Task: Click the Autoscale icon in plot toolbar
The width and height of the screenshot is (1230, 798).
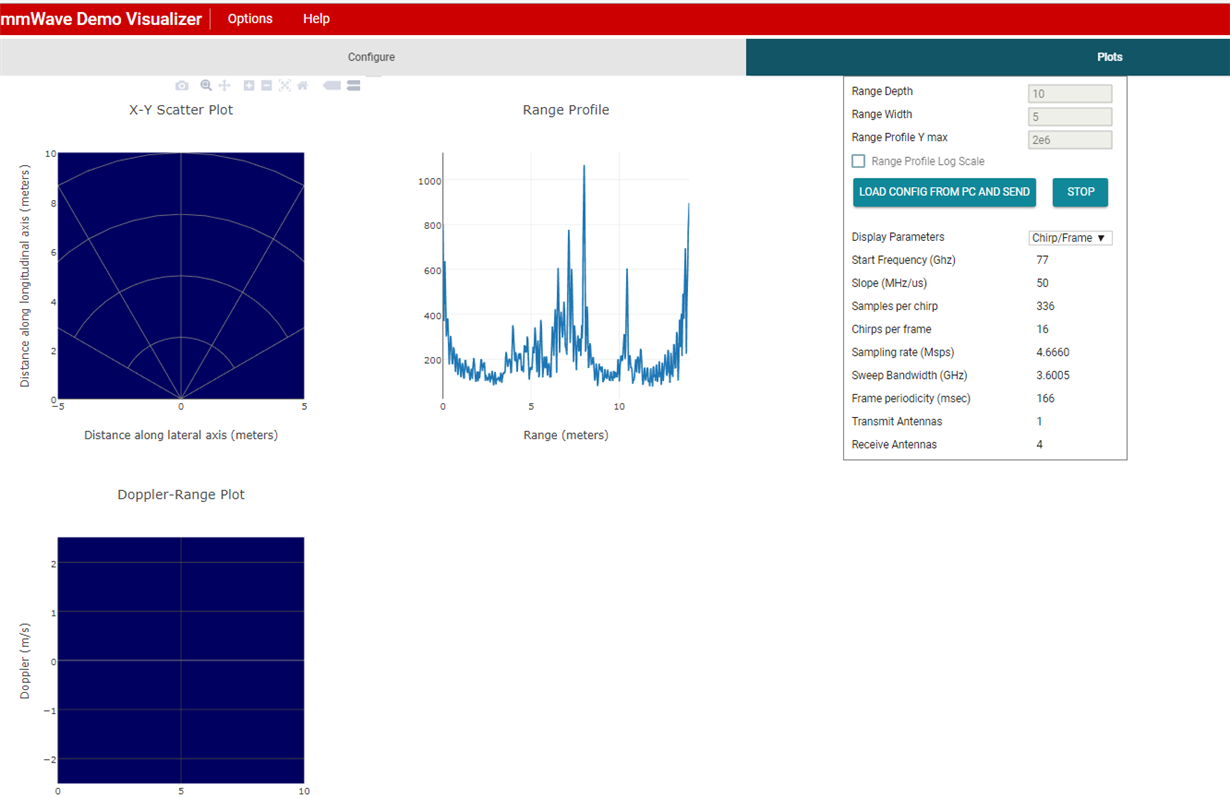Action: (285, 86)
